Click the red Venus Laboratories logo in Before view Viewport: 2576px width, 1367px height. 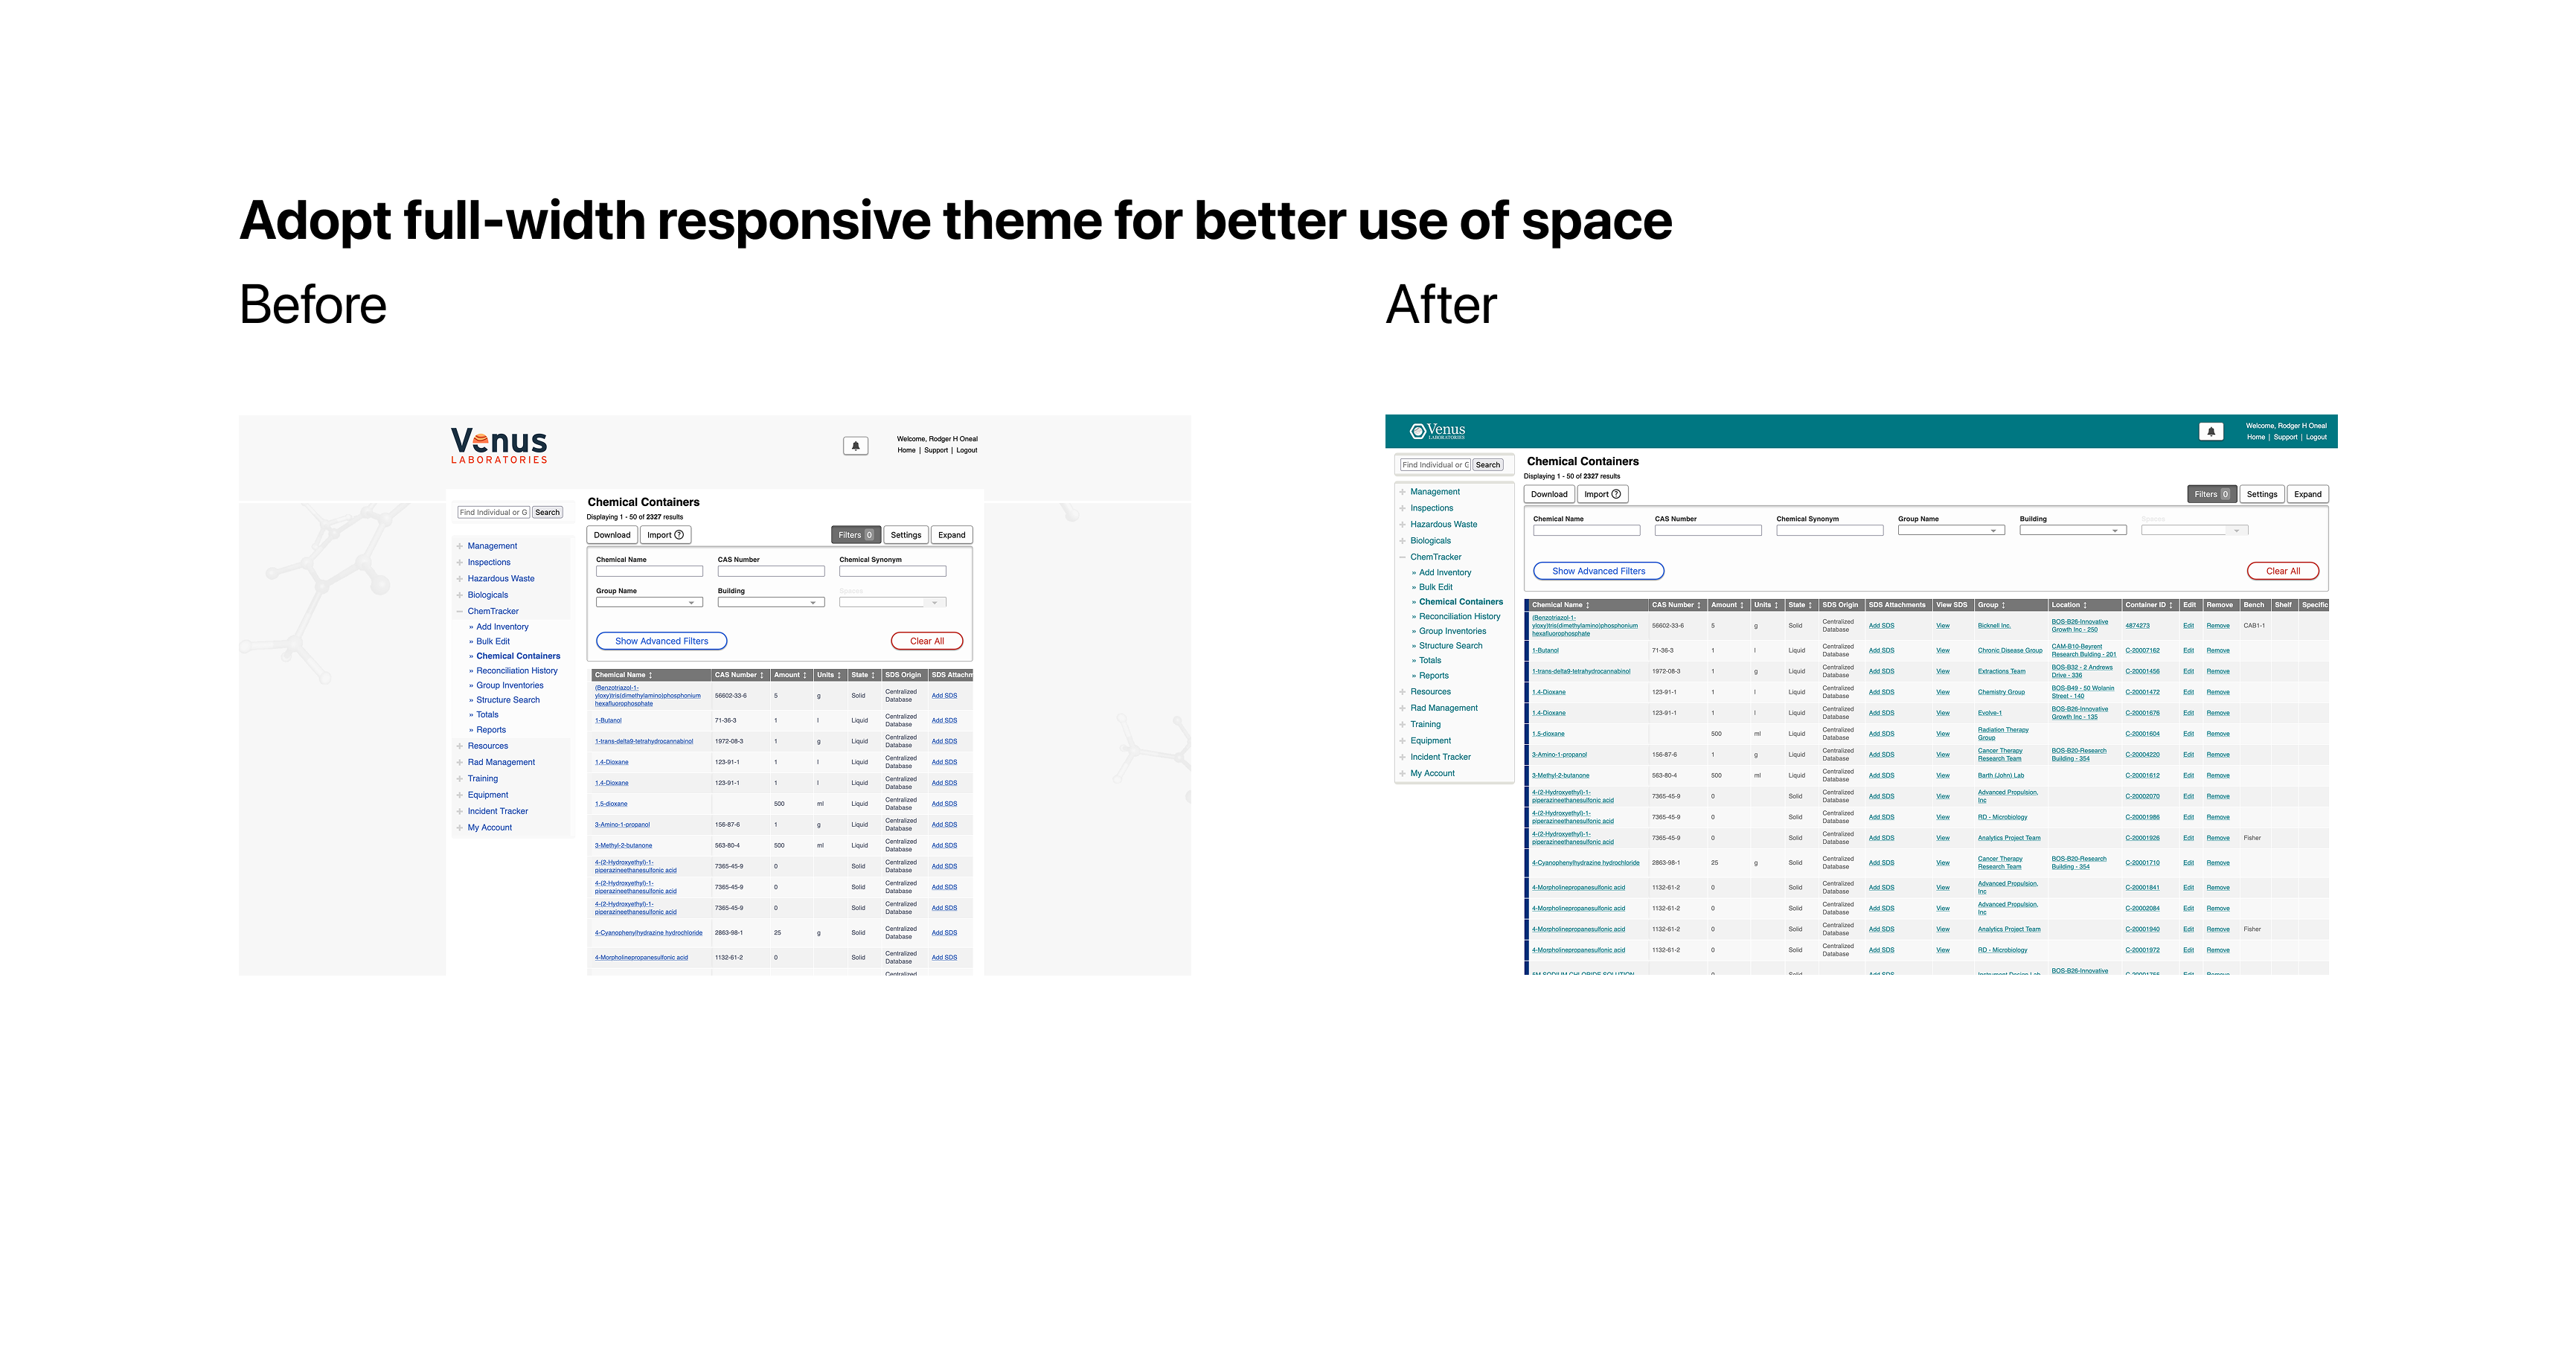[499, 445]
